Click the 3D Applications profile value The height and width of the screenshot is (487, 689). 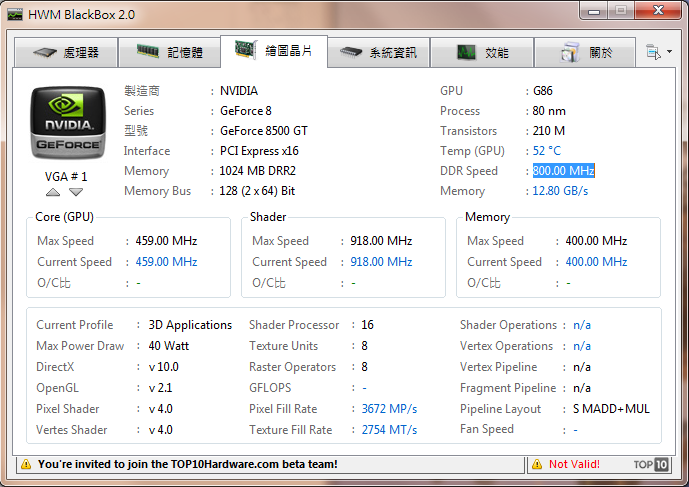point(190,325)
